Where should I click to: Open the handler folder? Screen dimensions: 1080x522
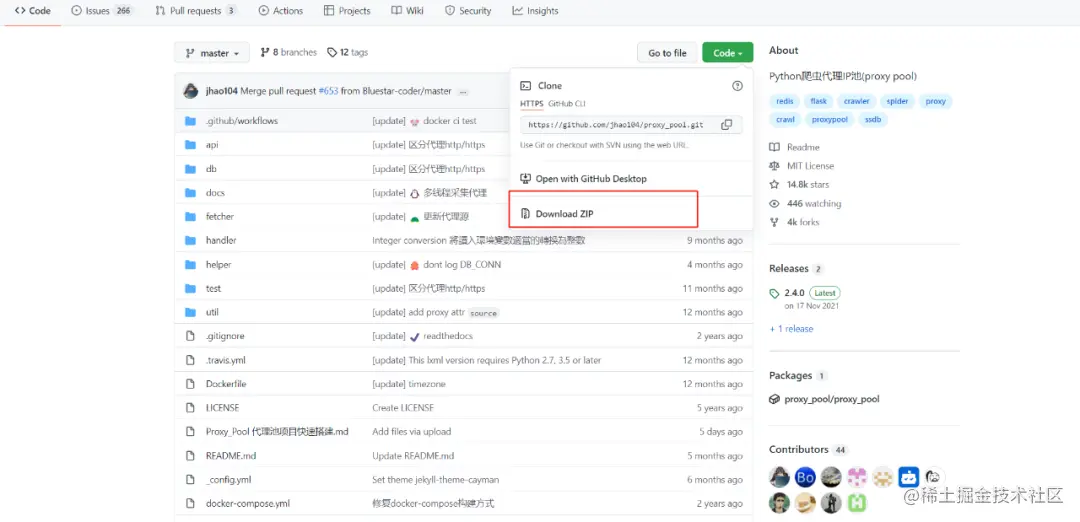point(221,240)
